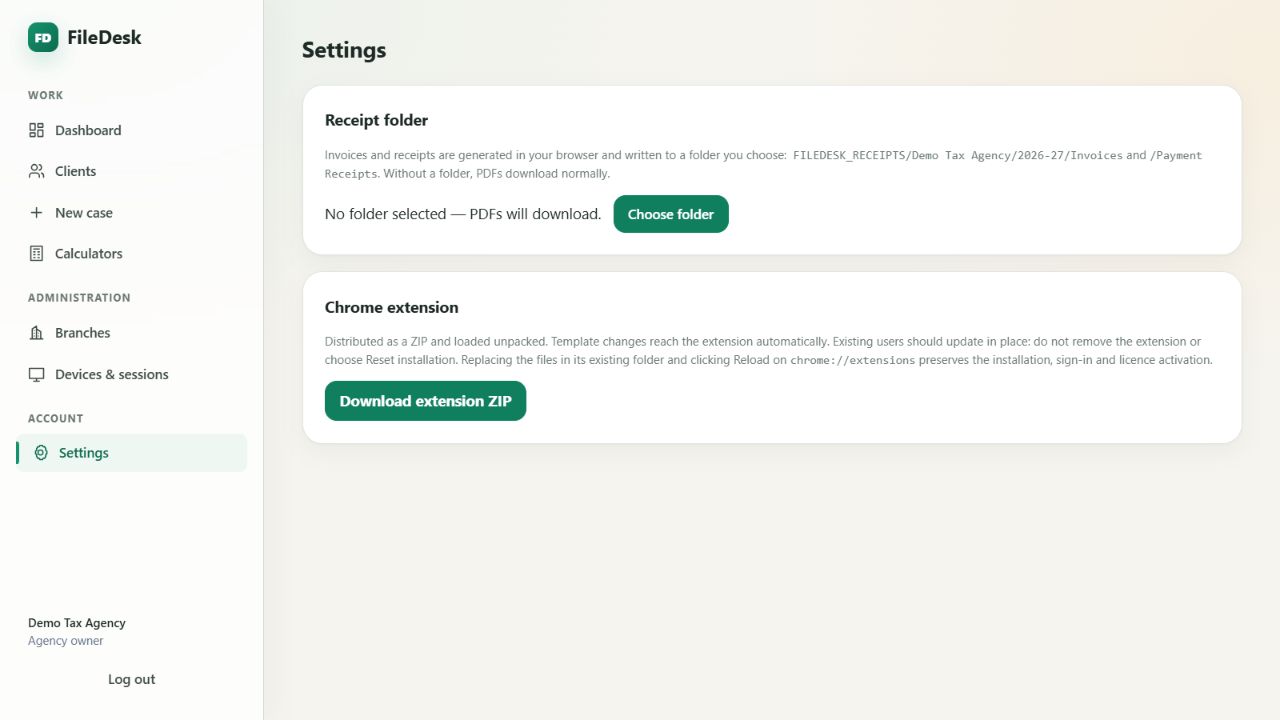Click the Settings page heading
Viewport: 1280px width, 720px height.
pos(344,50)
